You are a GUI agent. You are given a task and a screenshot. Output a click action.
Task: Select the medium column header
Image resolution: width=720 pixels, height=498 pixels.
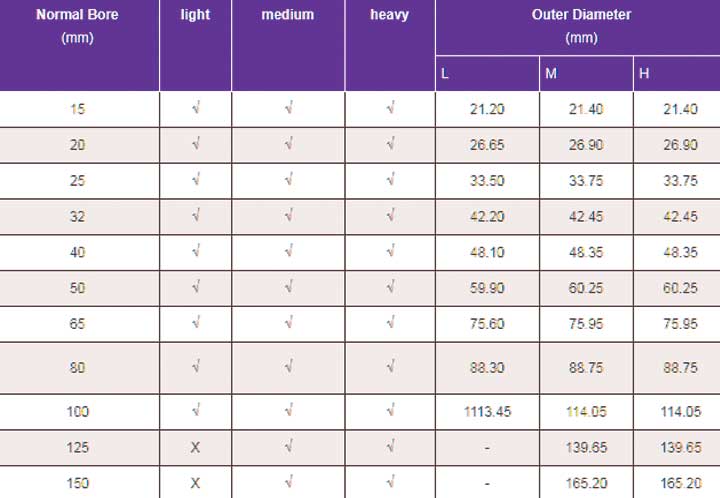pyautogui.click(x=288, y=15)
